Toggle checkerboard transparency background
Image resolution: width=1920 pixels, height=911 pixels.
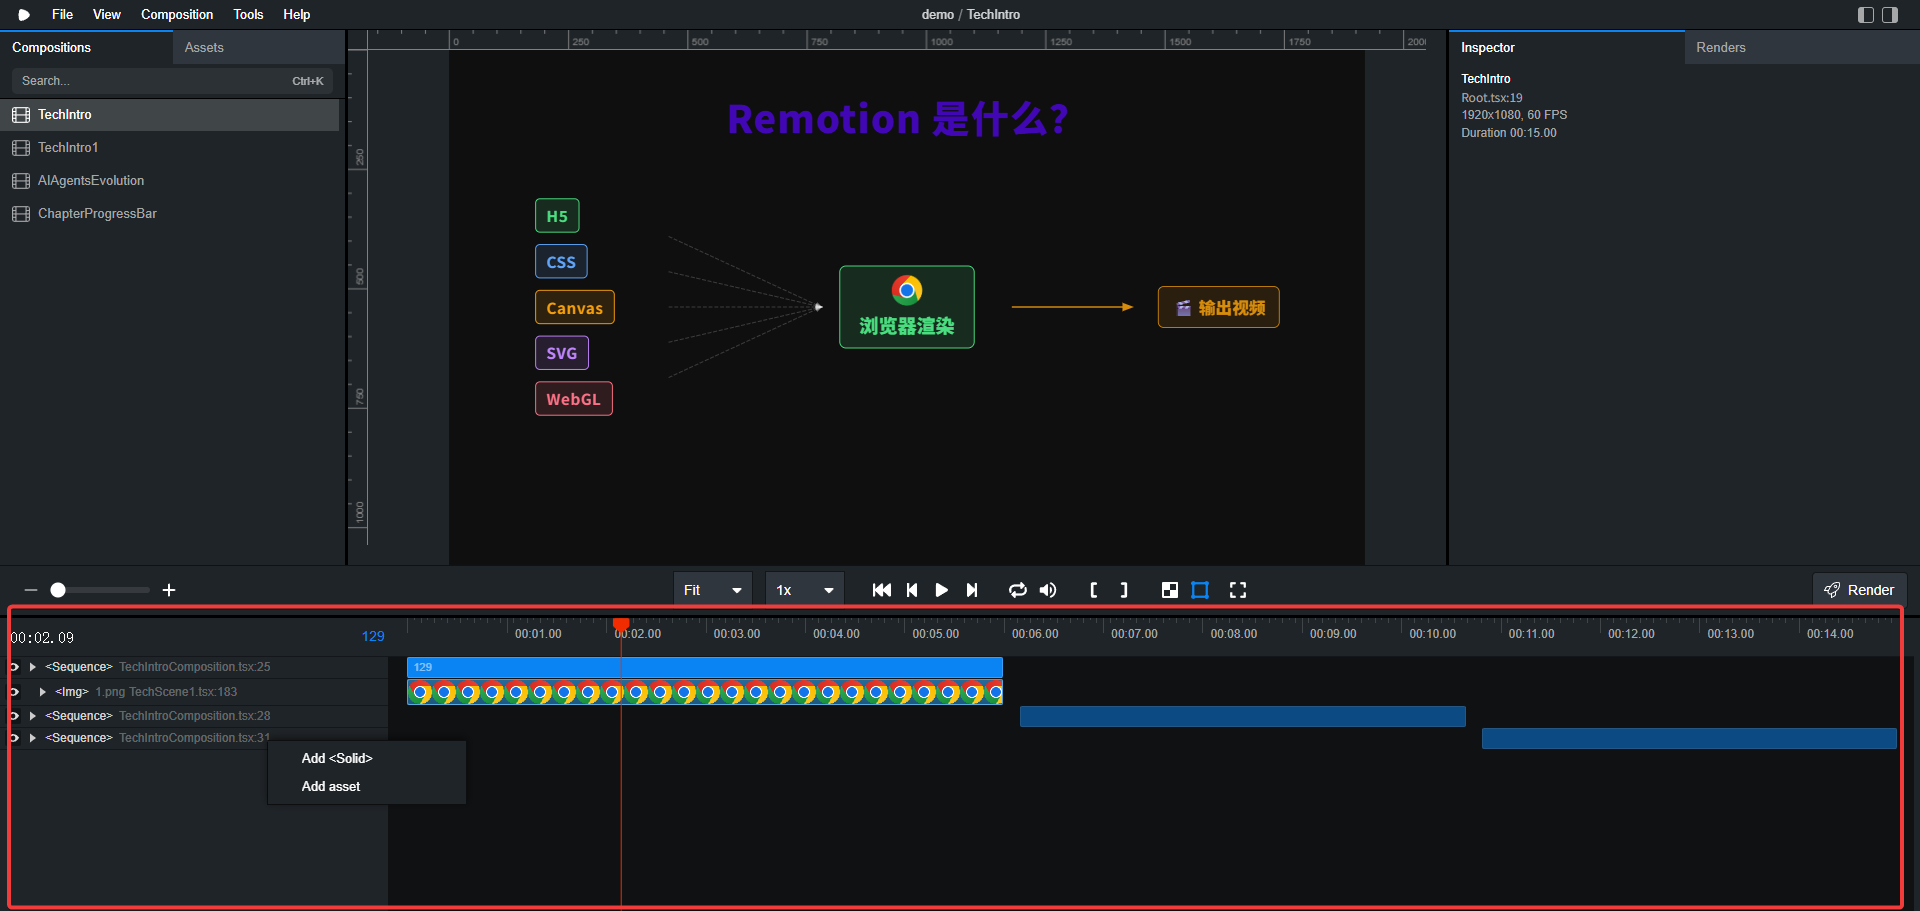1170,590
